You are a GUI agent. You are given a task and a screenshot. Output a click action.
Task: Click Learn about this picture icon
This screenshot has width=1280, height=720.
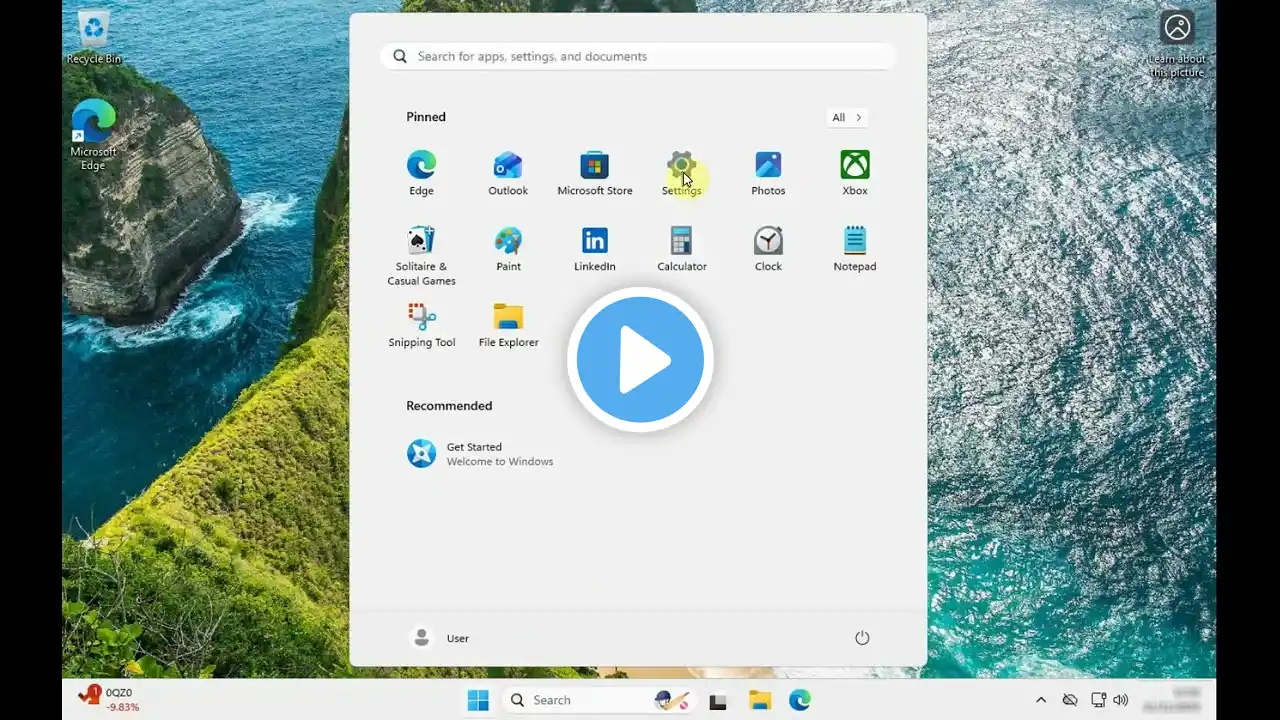1177,44
